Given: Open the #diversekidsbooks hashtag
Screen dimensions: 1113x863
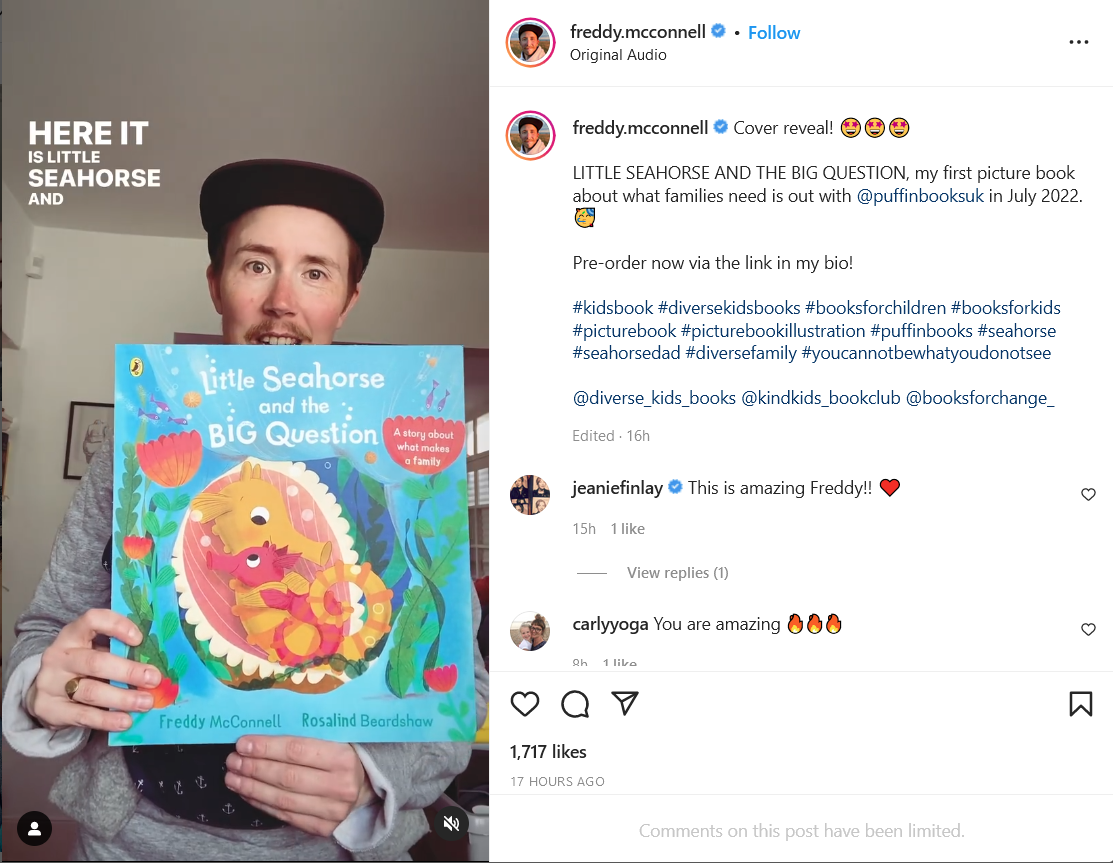Looking at the screenshot, I should [729, 307].
